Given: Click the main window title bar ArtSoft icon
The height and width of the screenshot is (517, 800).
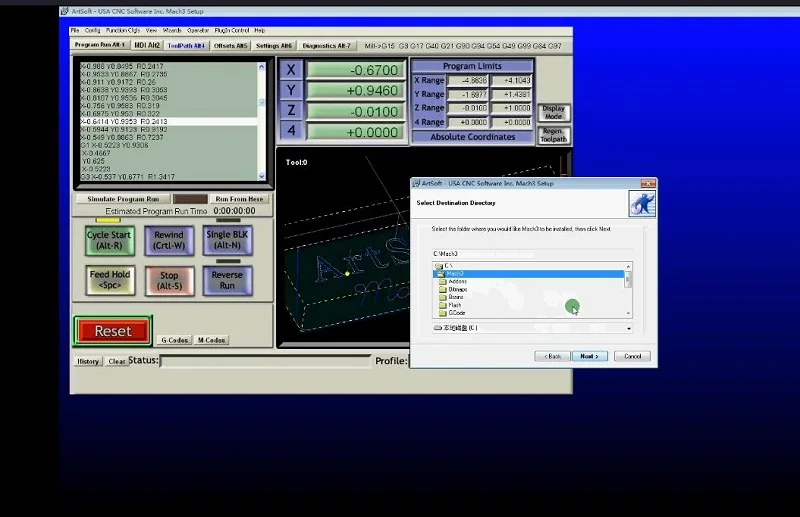Looking at the screenshot, I should (65, 11).
